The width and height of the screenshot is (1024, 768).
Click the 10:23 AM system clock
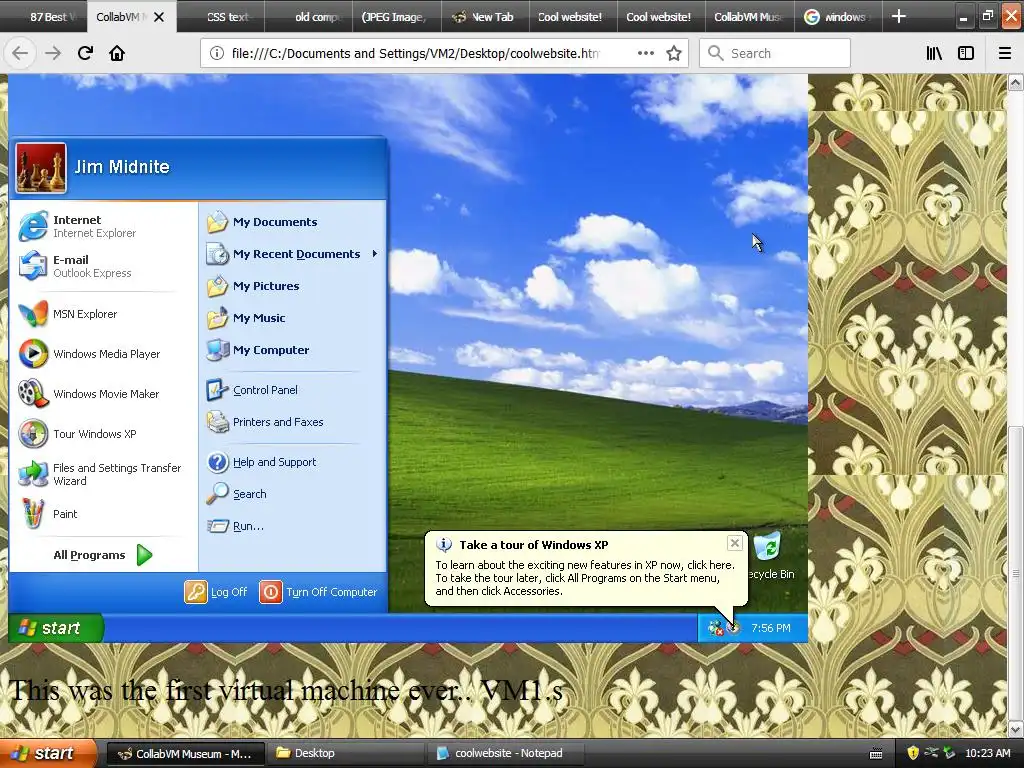point(987,754)
